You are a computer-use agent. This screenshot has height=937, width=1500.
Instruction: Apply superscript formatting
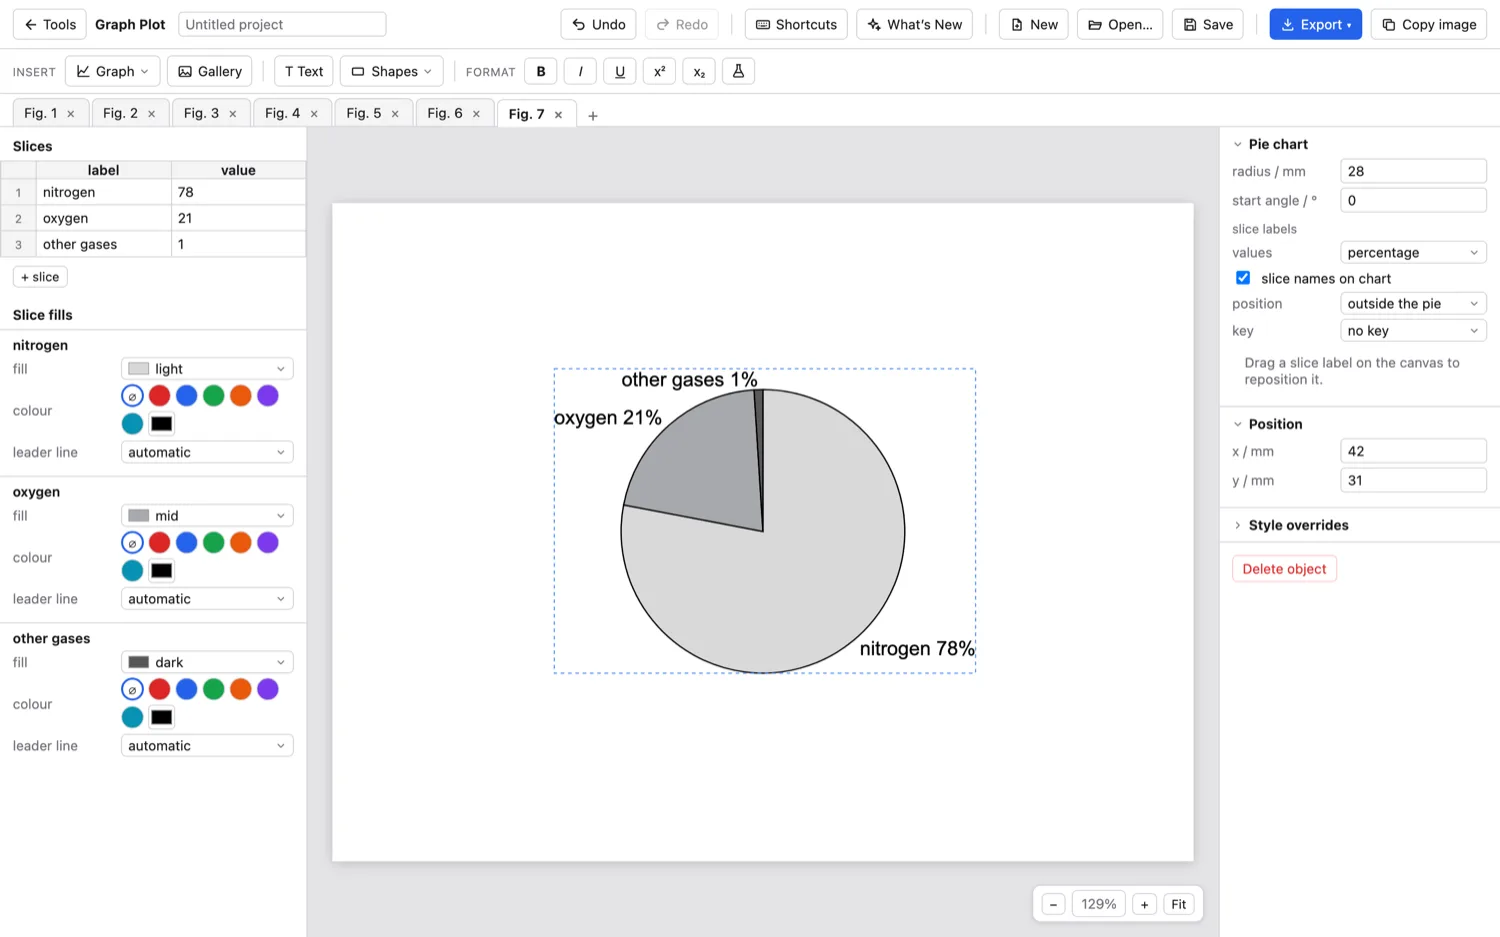pos(659,71)
